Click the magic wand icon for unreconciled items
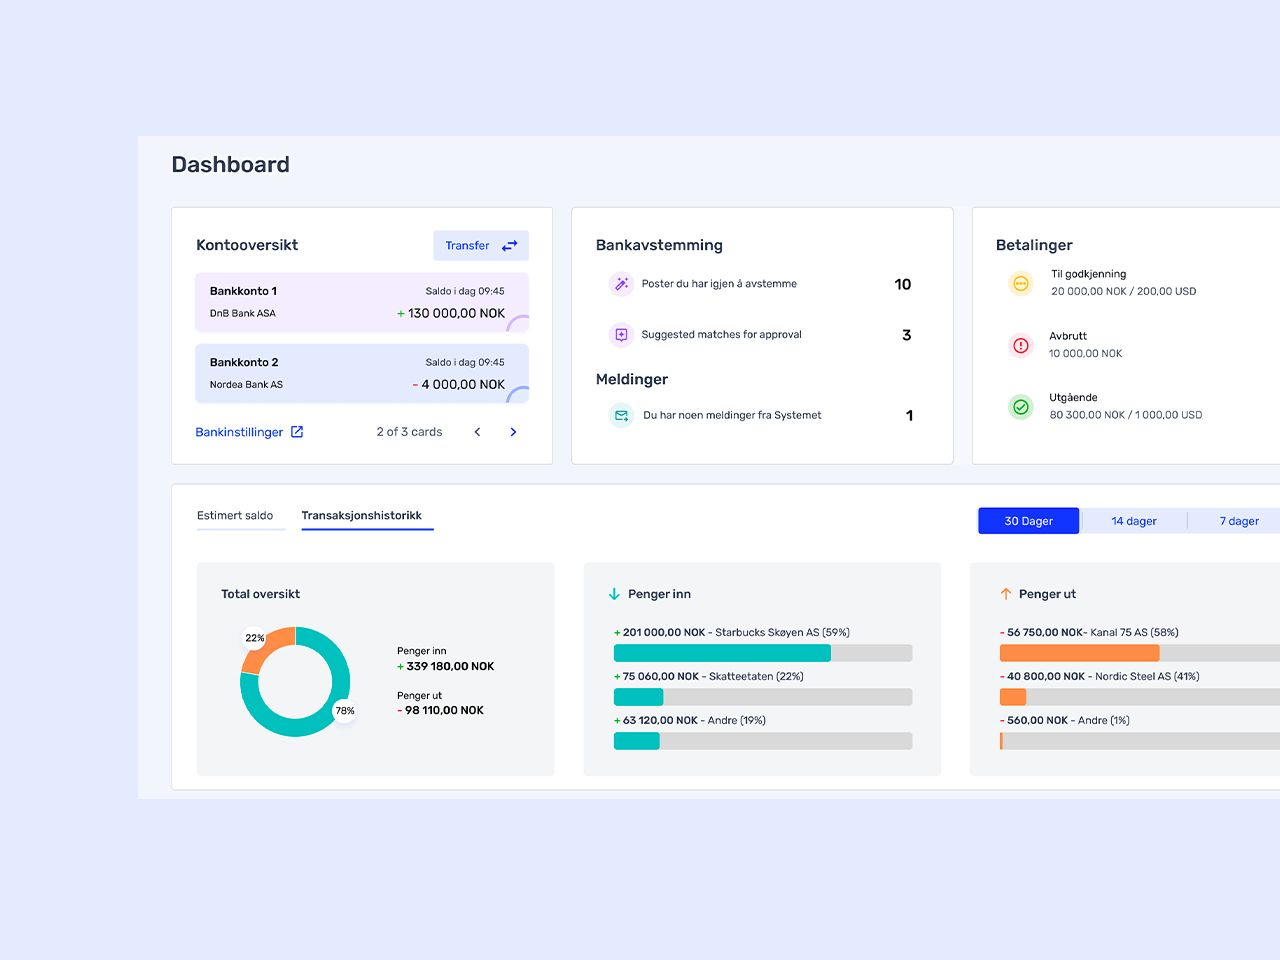This screenshot has height=960, width=1280. [621, 284]
